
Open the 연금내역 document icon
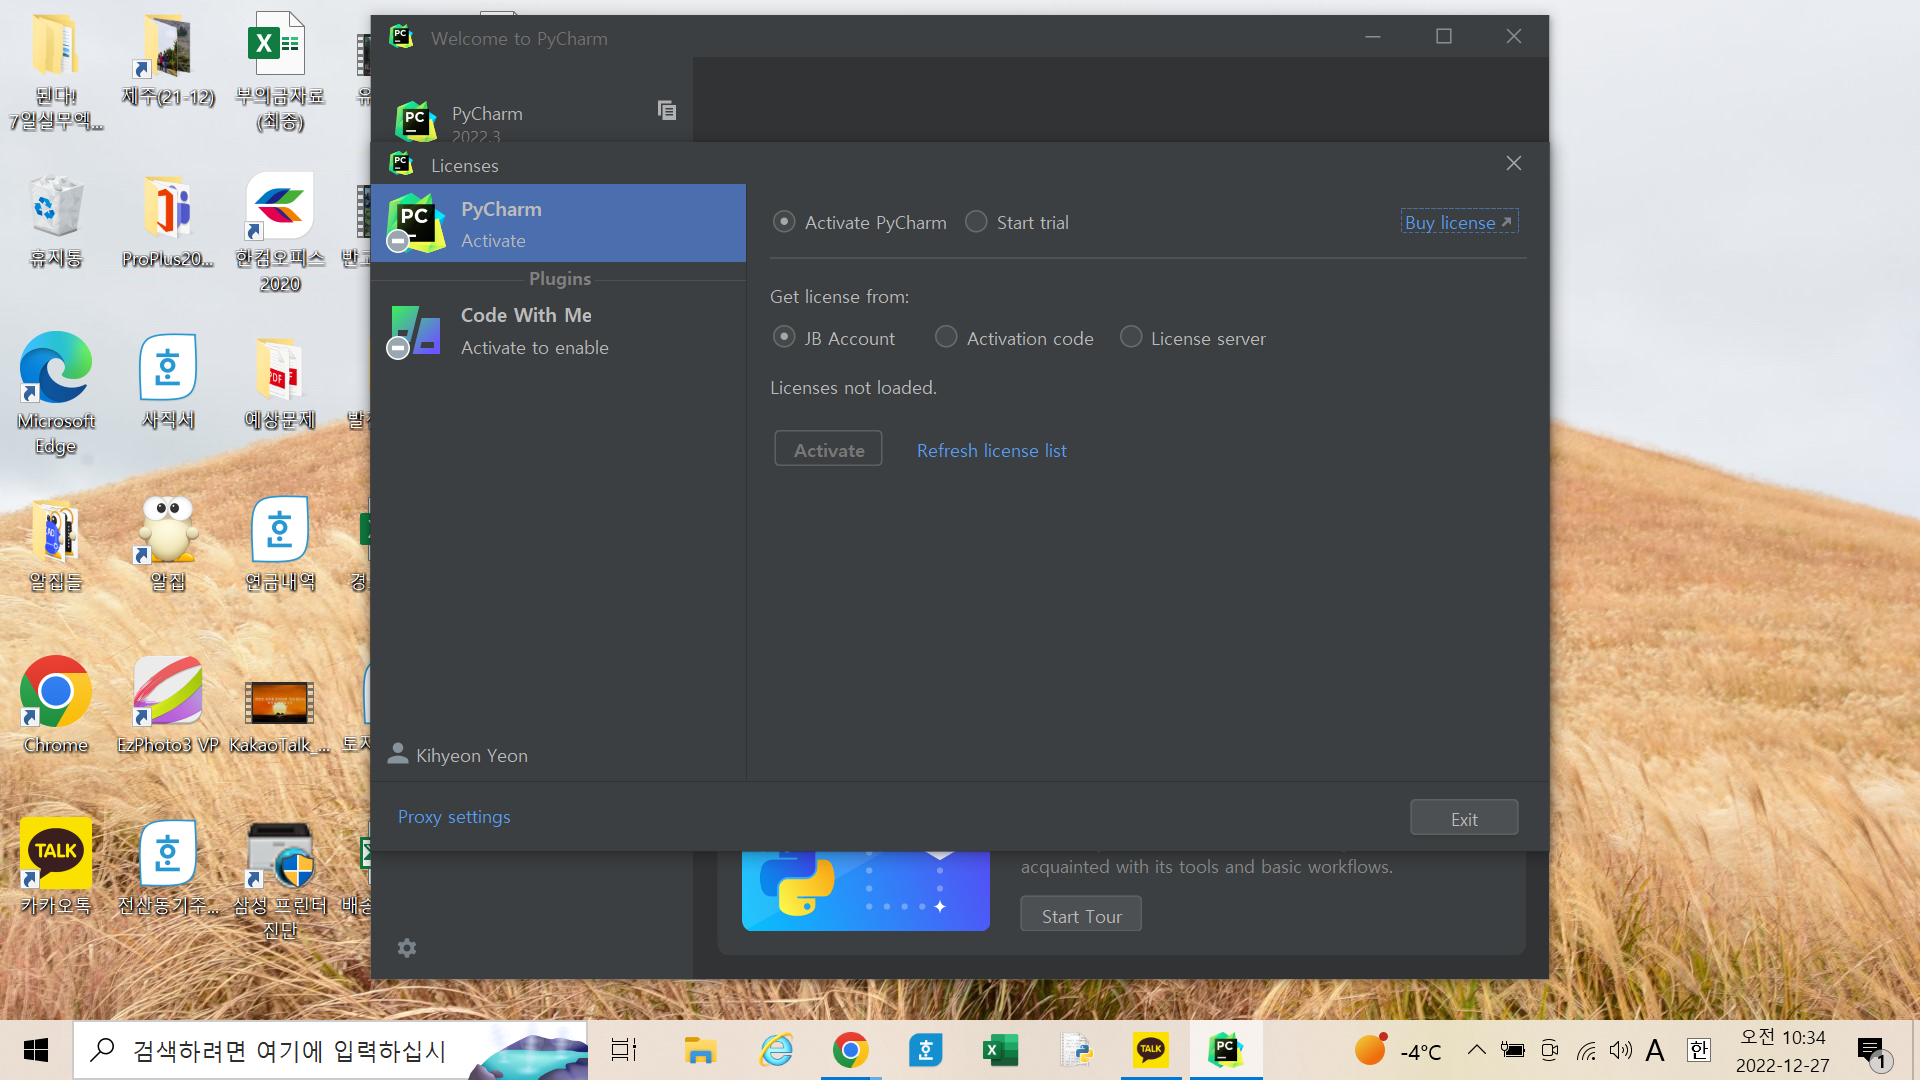click(x=280, y=544)
